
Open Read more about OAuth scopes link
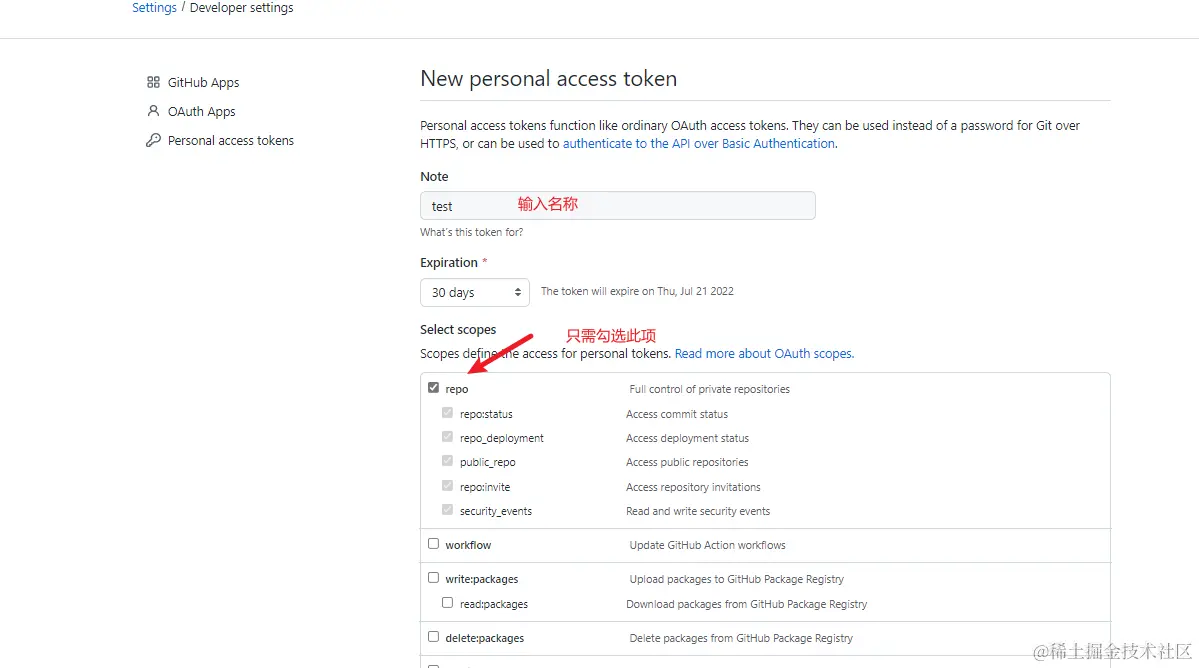point(764,353)
